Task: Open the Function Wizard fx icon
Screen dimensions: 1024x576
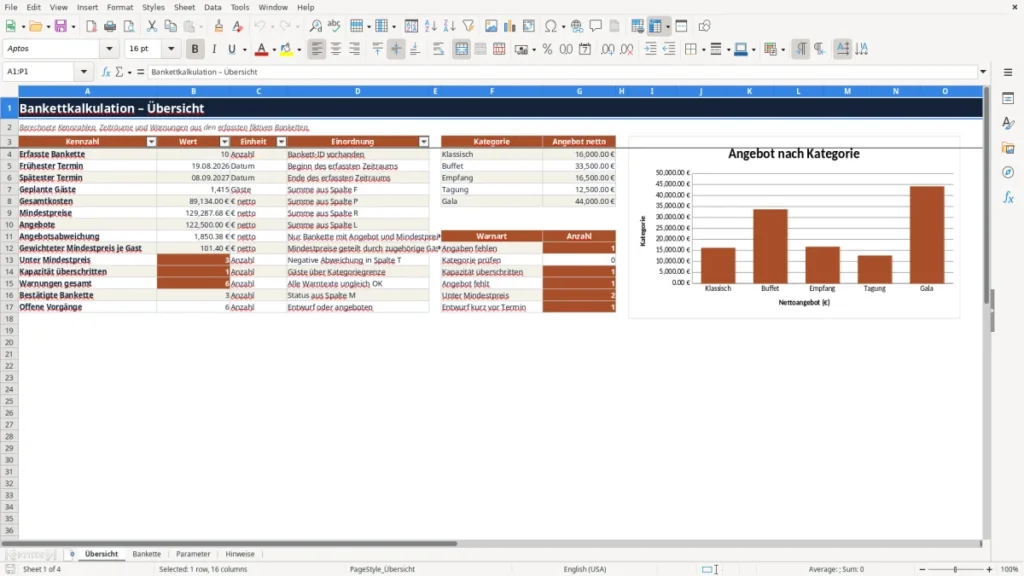Action: 106,72
